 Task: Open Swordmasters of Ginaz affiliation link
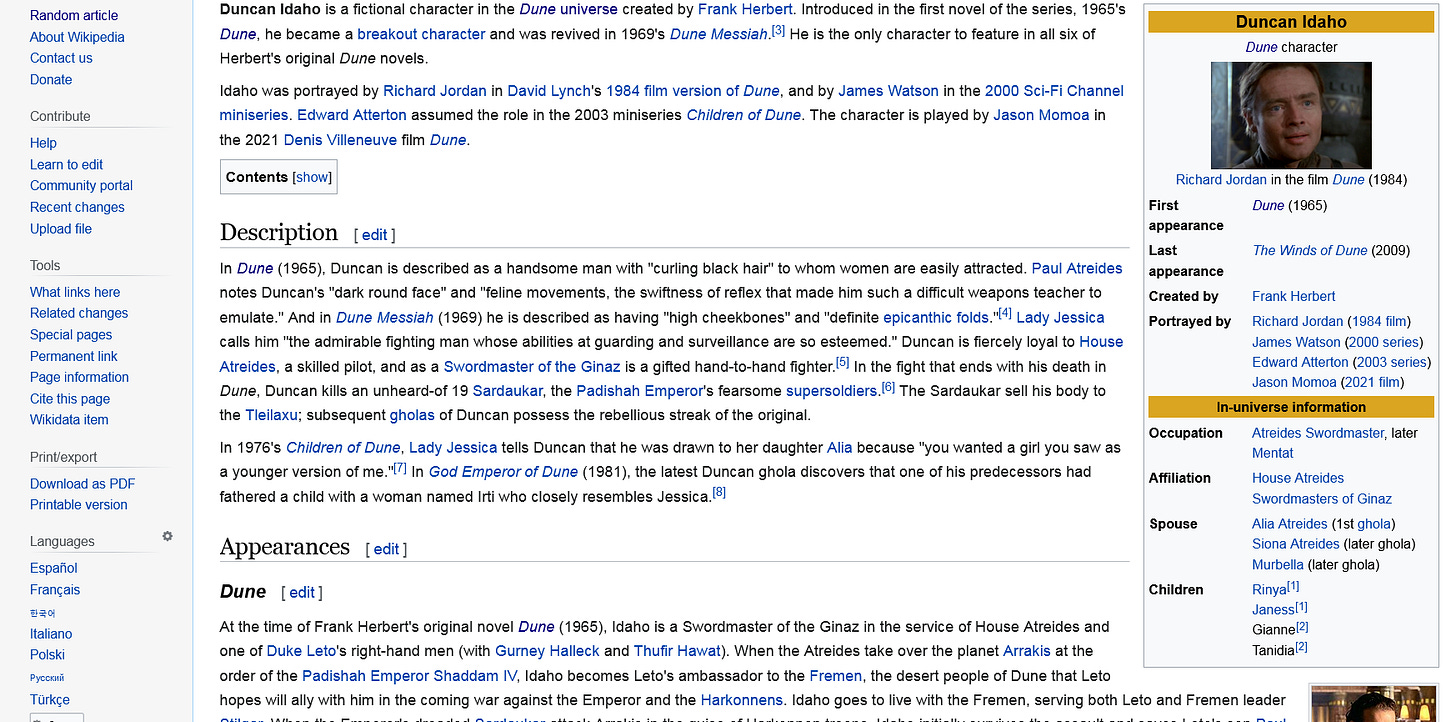click(1321, 499)
